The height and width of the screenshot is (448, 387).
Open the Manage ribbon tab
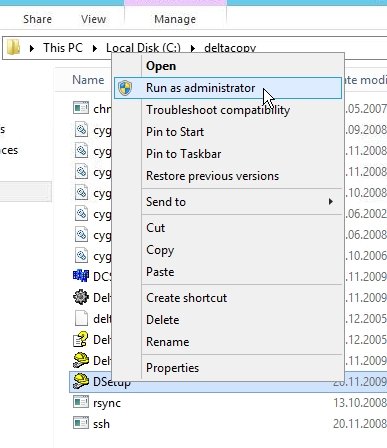point(175,19)
